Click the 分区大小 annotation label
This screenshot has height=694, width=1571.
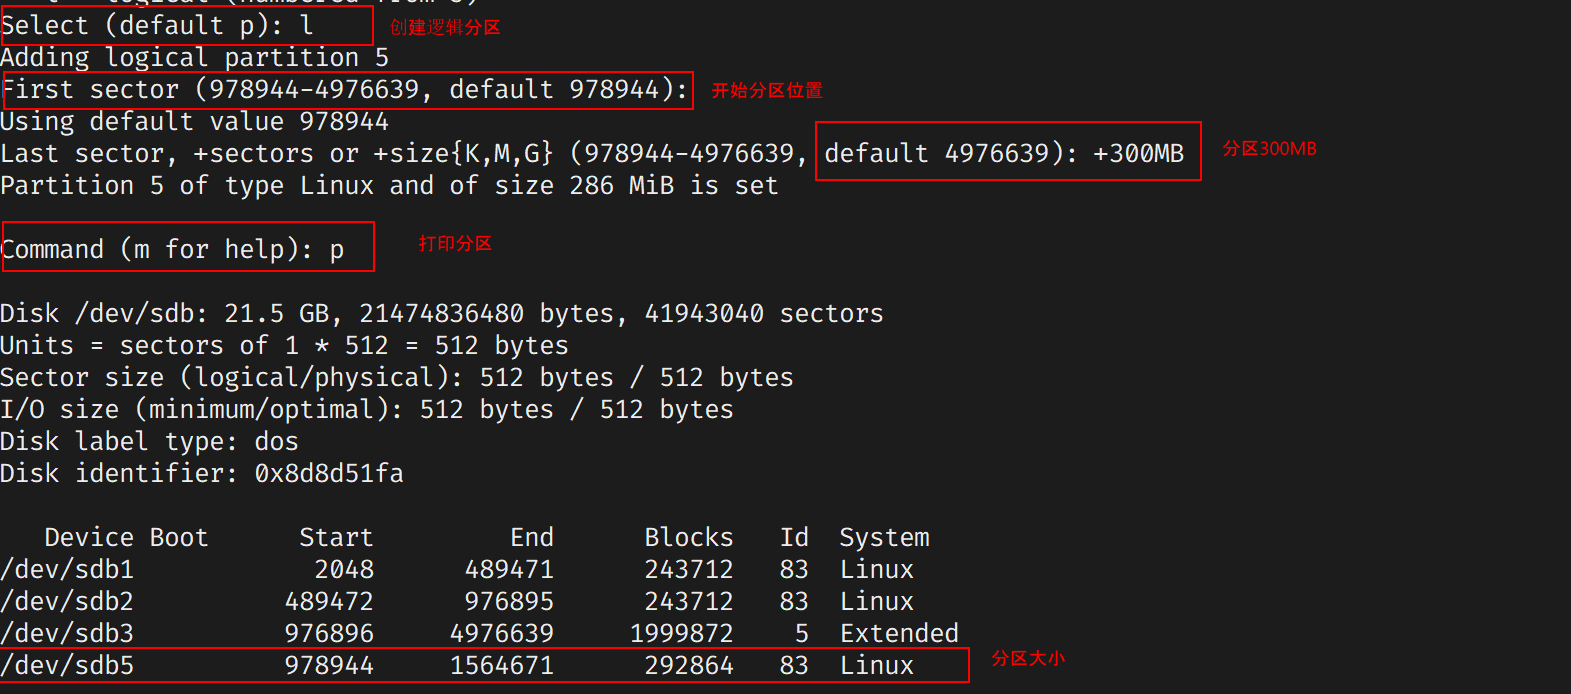coord(1028,658)
